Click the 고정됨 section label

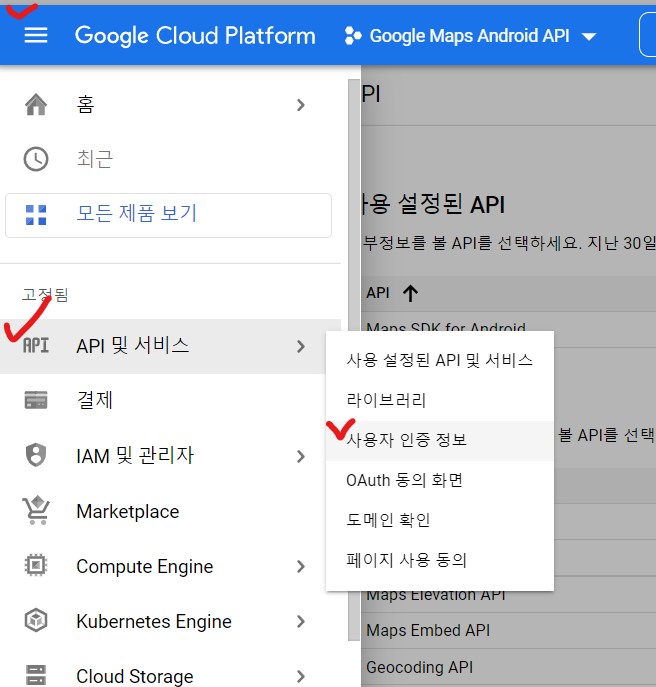click(45, 294)
